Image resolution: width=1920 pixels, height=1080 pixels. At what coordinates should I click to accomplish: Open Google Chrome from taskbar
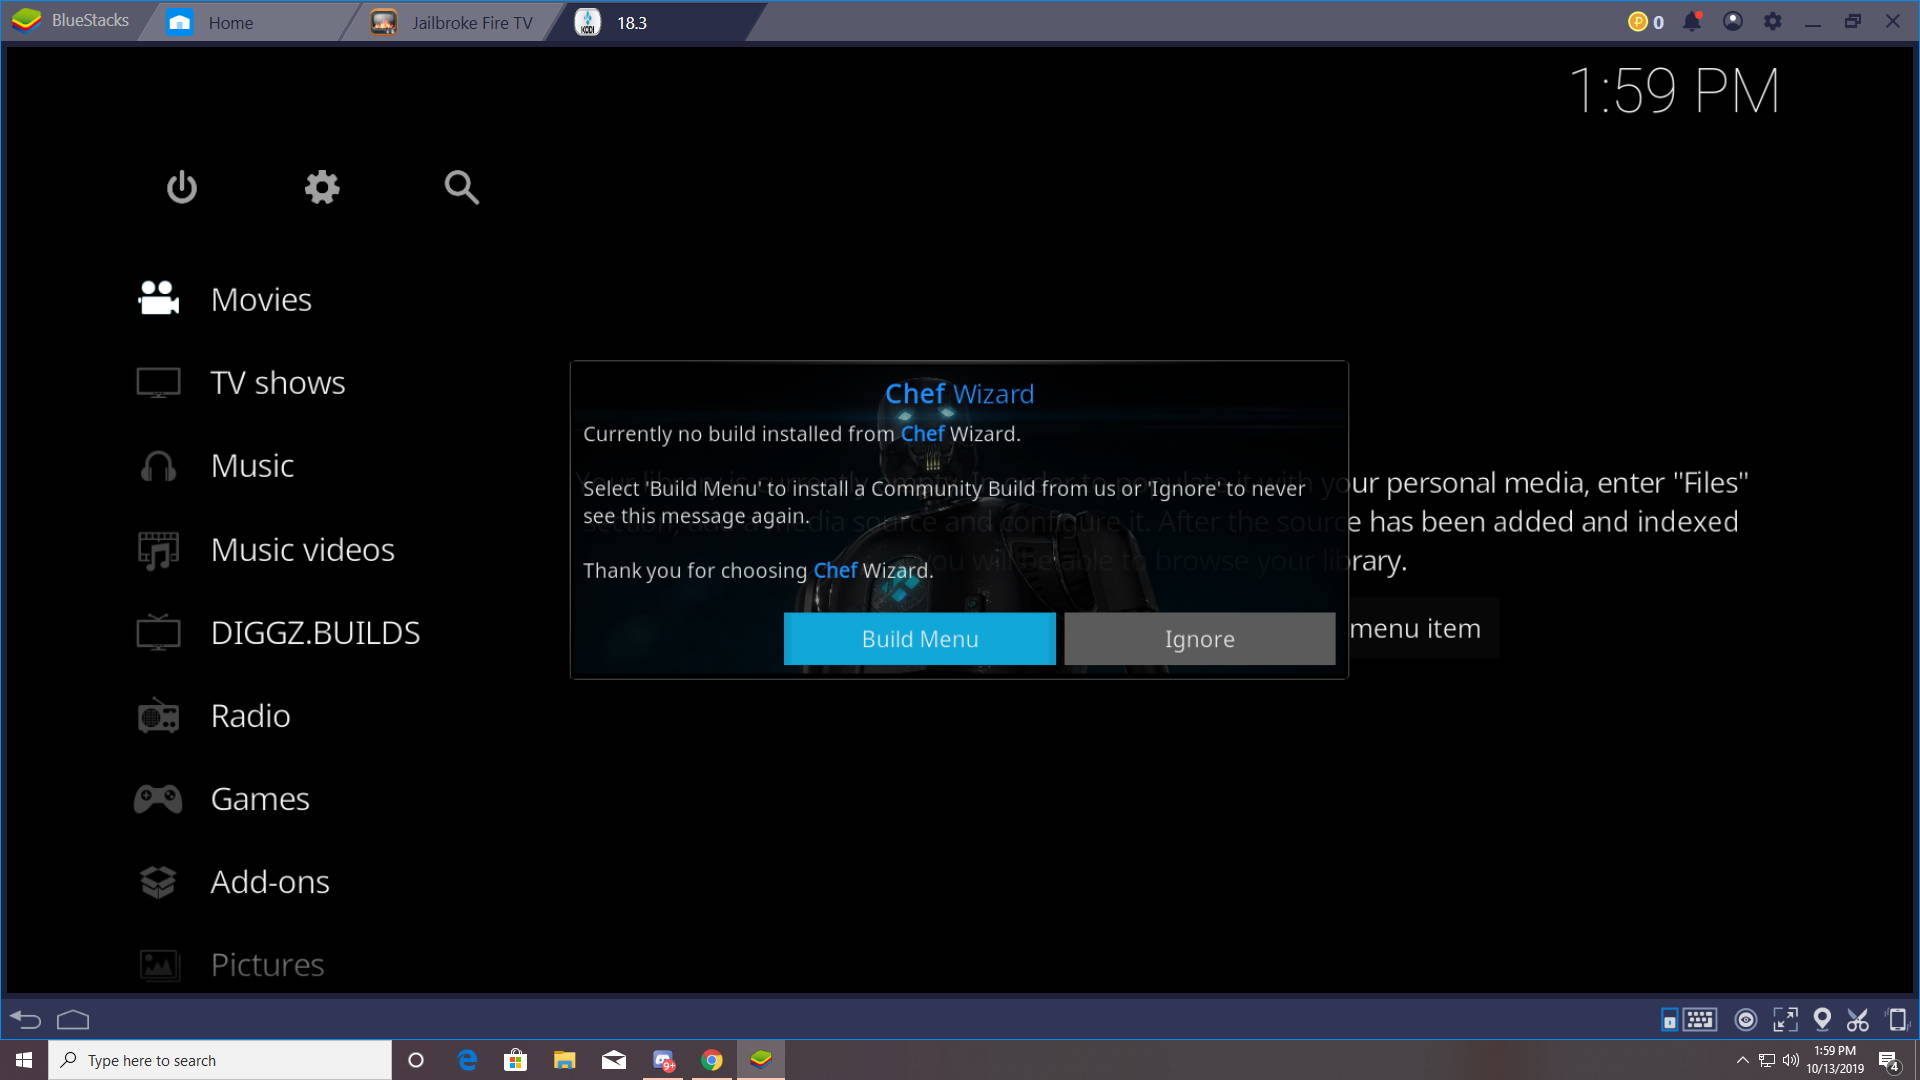tap(712, 1060)
